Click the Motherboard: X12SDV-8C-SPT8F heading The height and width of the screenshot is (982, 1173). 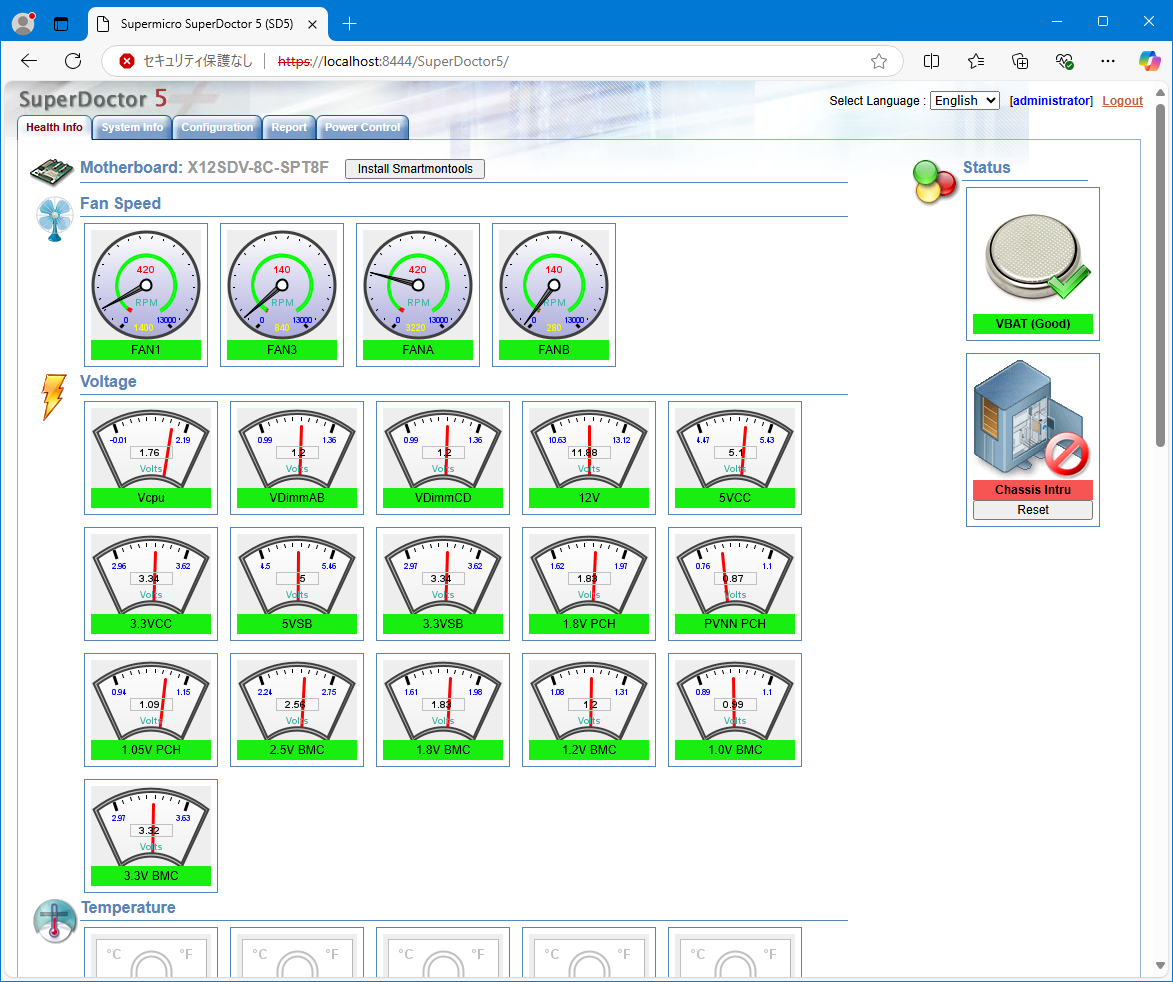[x=204, y=168]
